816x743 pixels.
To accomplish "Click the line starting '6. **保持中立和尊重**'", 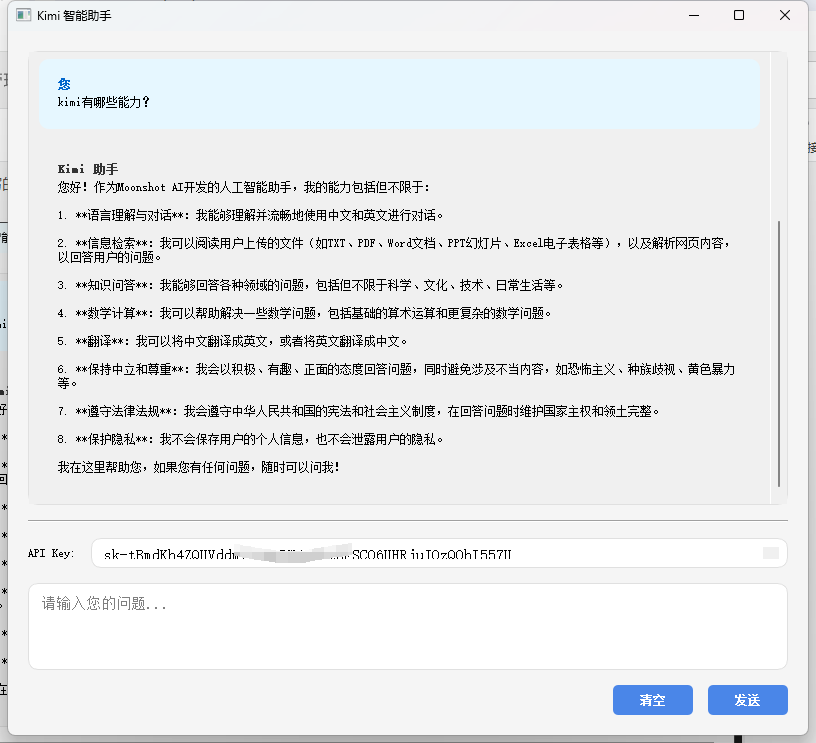I will point(397,376).
